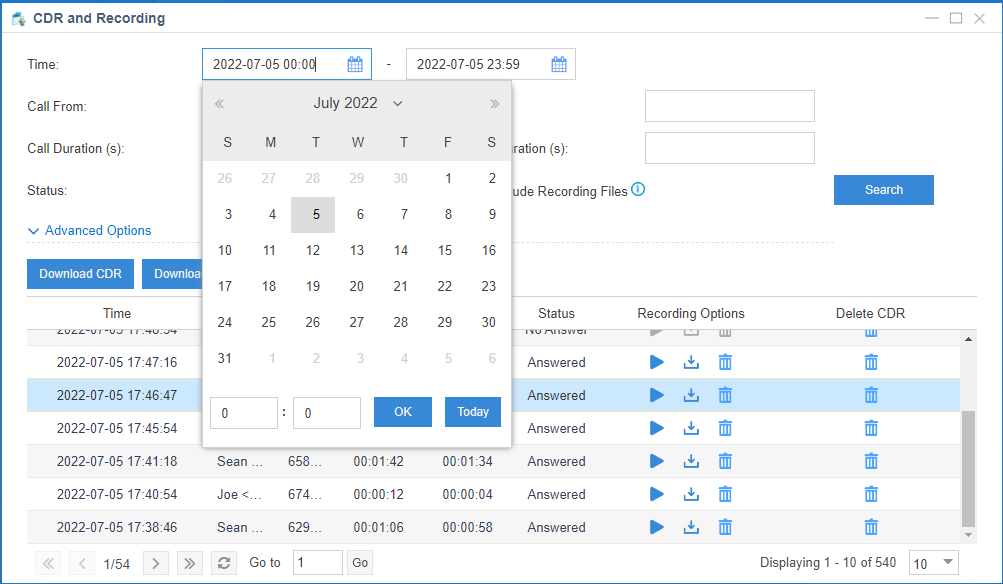The image size is (1003, 584).
Task: Go to the first page of records
Action: pos(47,562)
